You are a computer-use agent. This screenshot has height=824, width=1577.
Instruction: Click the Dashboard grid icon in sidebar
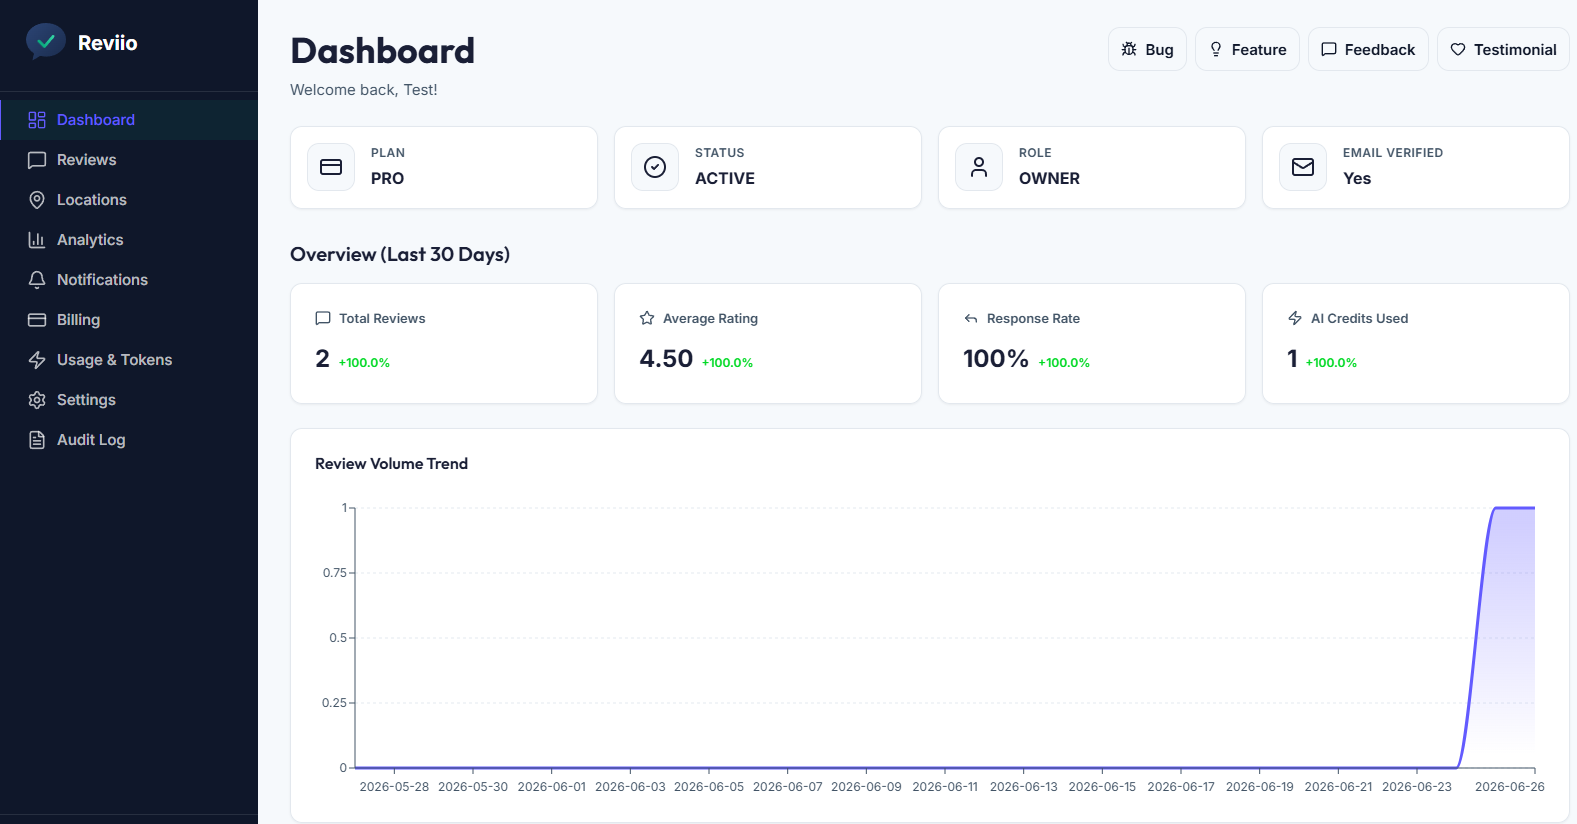click(x=37, y=120)
